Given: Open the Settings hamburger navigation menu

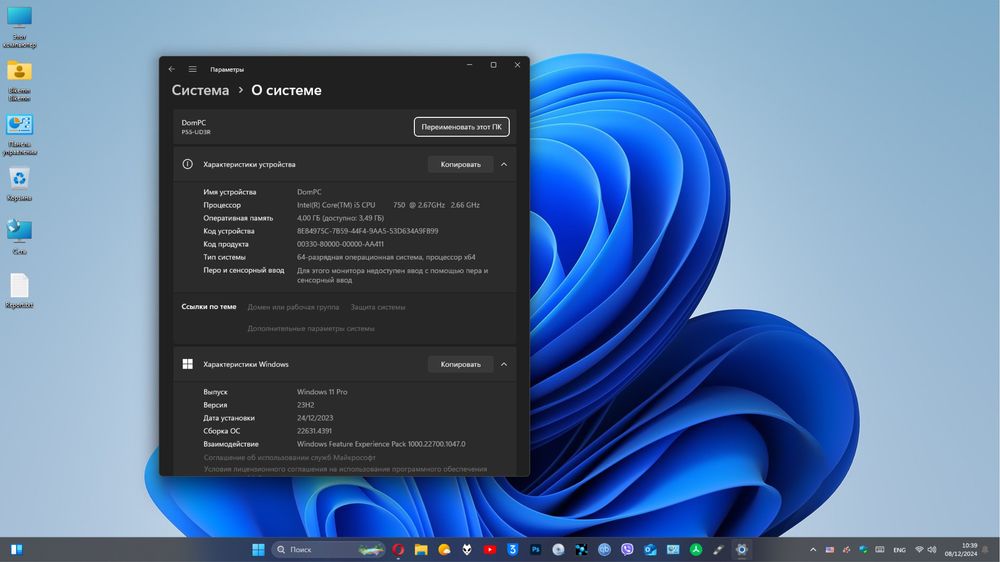Looking at the screenshot, I should [193, 69].
